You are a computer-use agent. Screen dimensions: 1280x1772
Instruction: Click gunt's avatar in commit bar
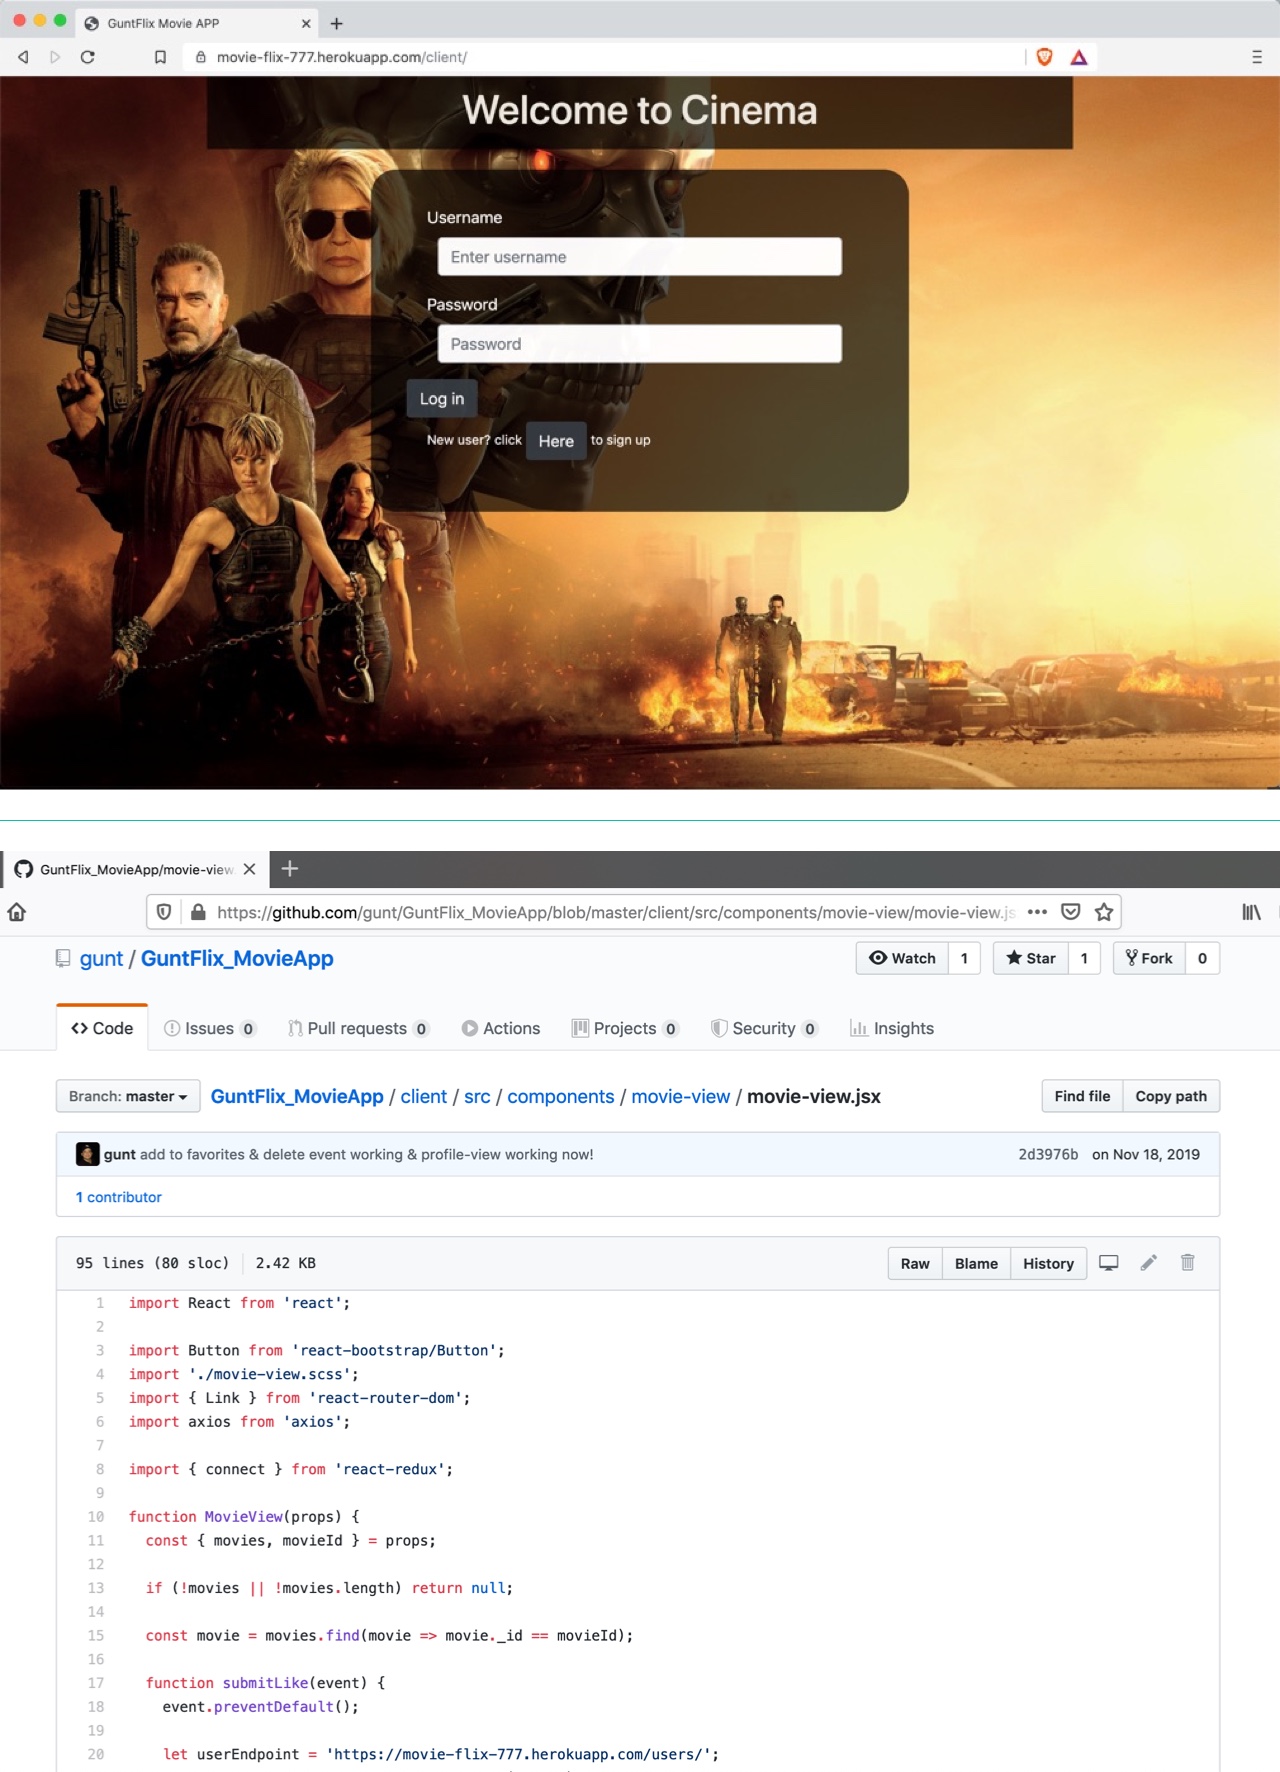click(x=88, y=1154)
